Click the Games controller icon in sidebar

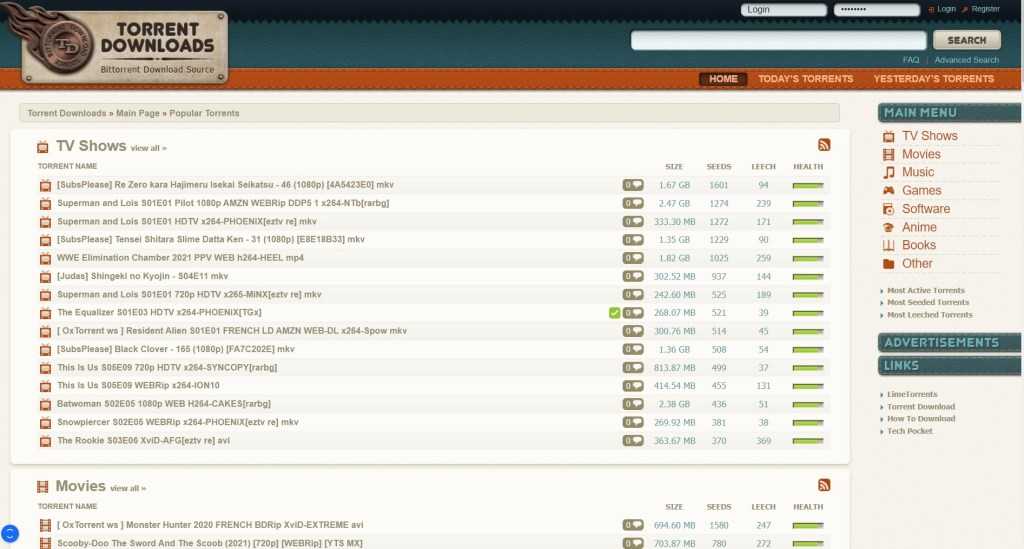[x=888, y=190]
